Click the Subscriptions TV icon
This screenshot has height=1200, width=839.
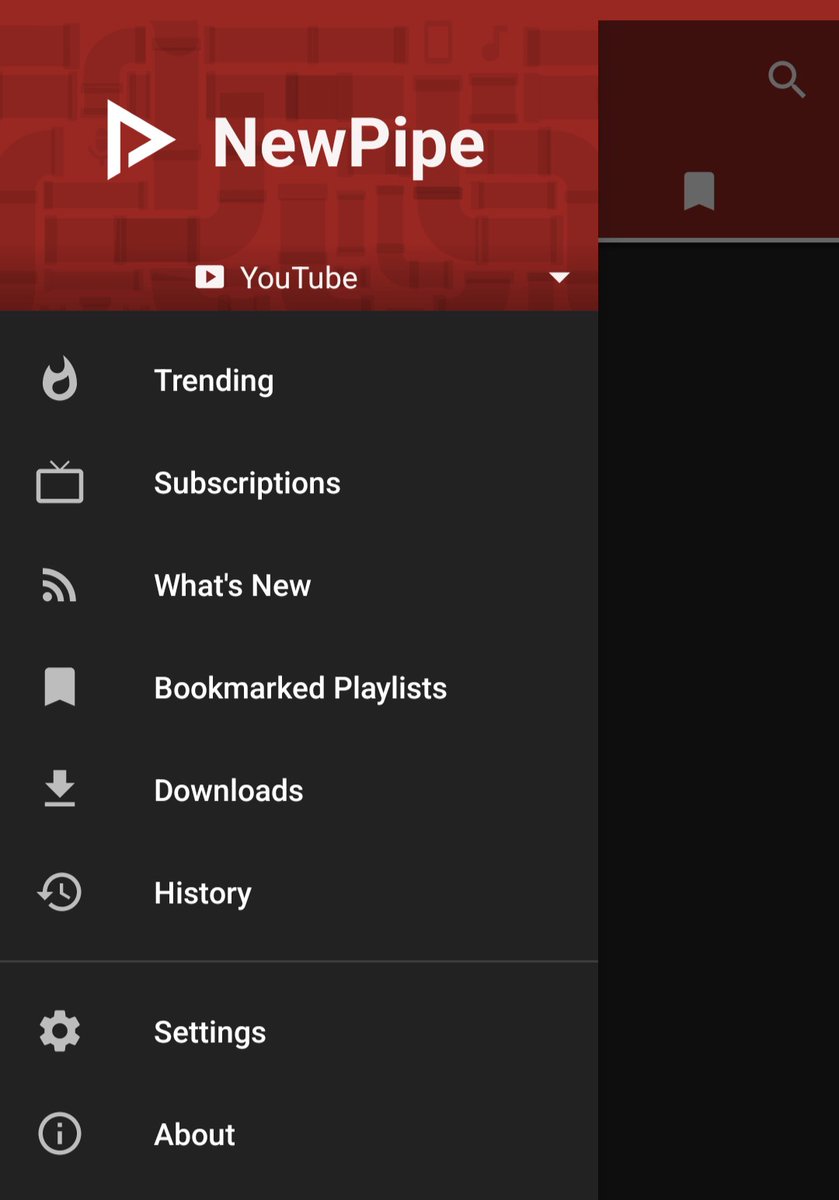(x=60, y=482)
